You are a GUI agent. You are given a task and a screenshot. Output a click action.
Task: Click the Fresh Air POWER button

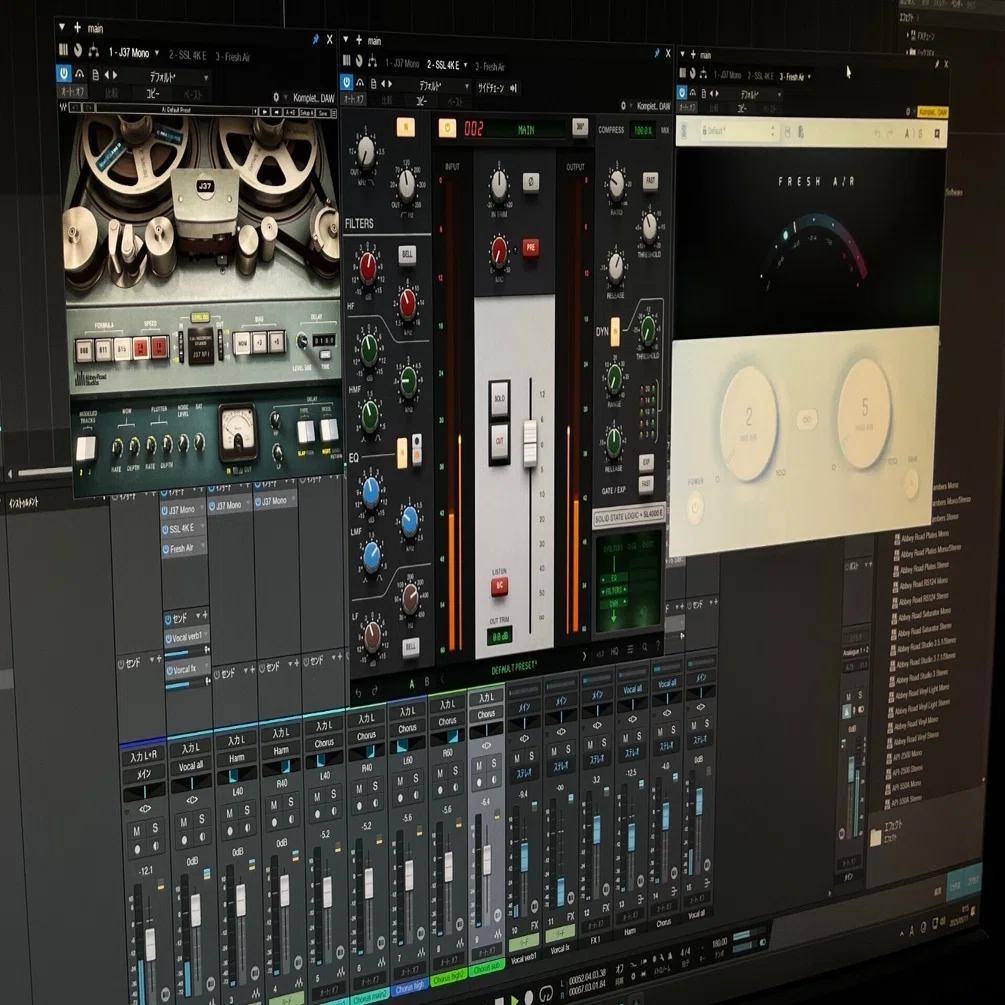695,506
